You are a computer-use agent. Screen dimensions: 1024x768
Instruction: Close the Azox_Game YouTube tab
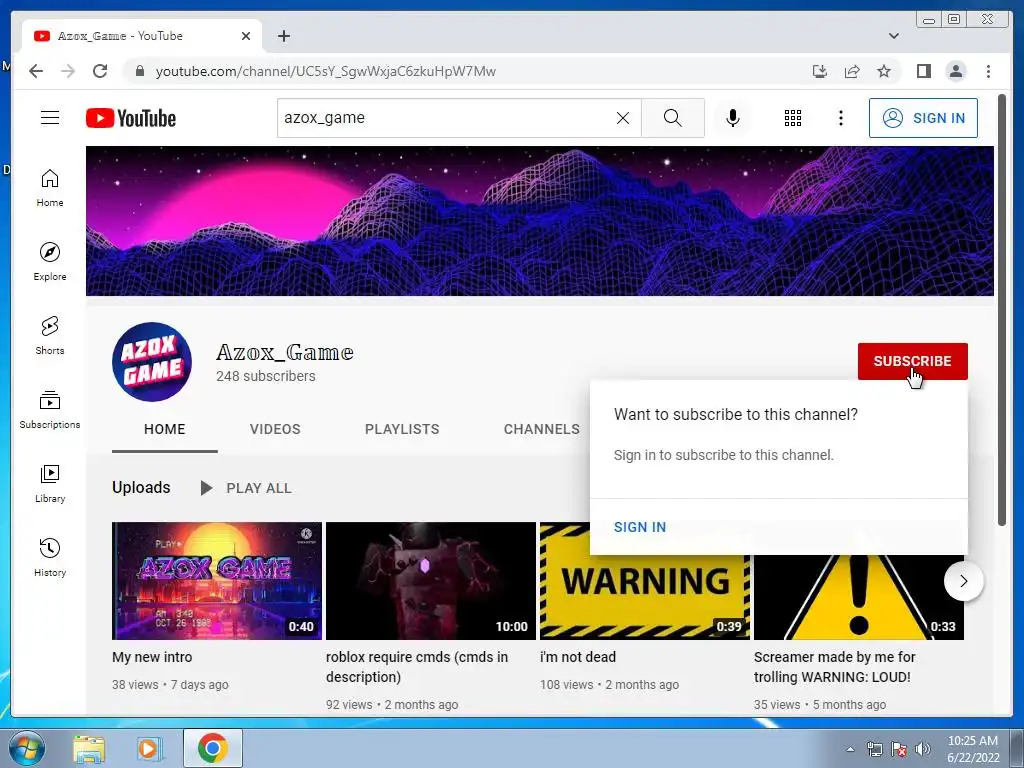click(x=246, y=36)
